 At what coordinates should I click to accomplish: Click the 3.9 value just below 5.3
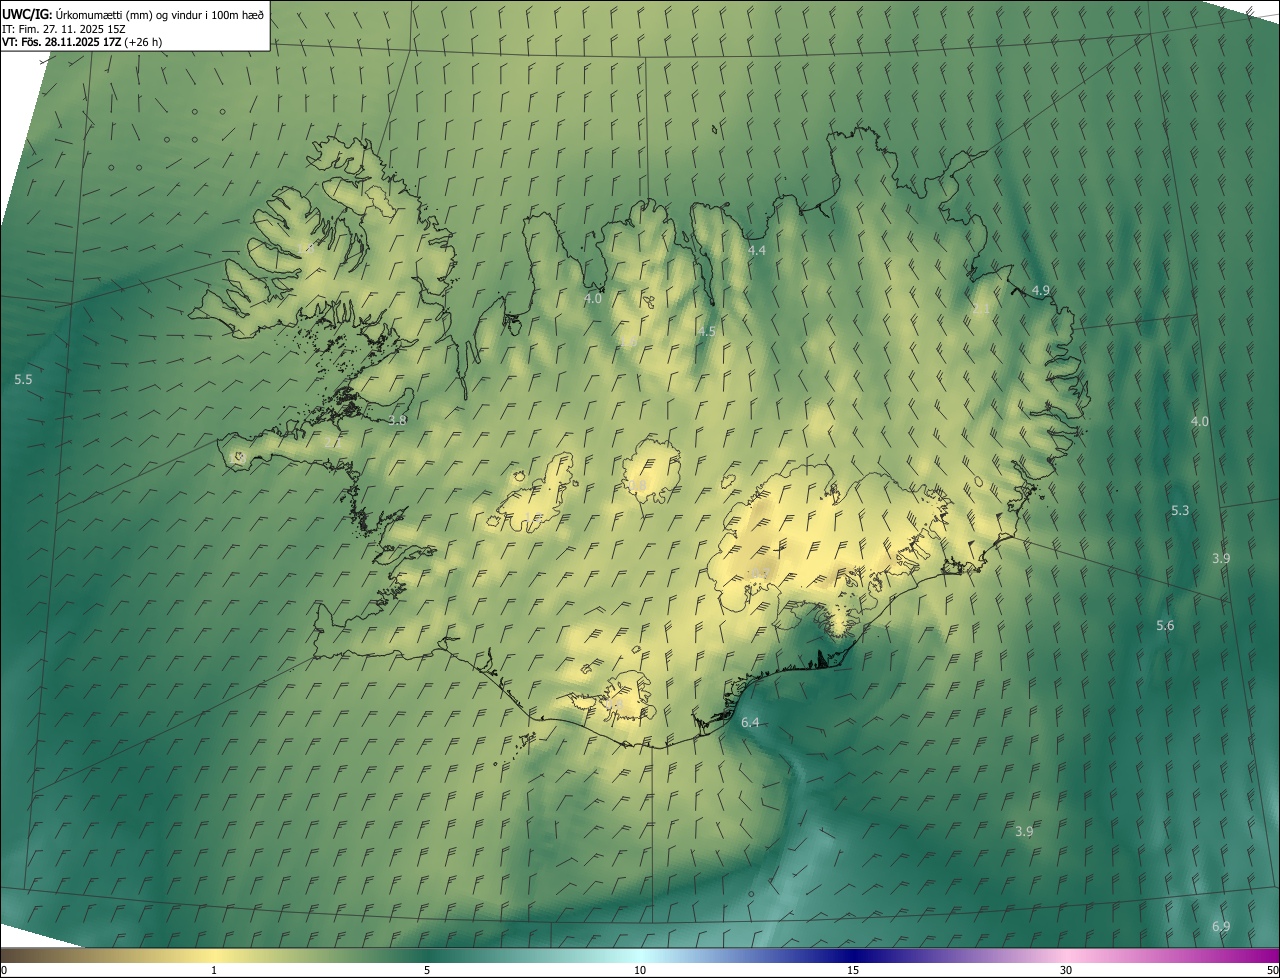pos(1221,559)
